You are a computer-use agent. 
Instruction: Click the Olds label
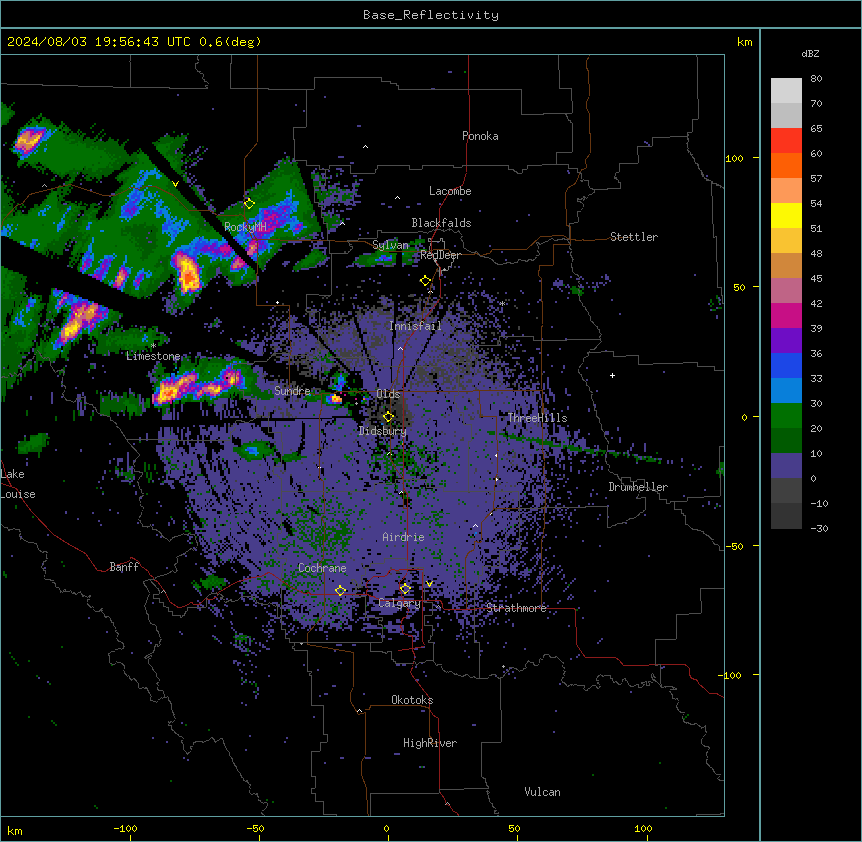pos(388,394)
